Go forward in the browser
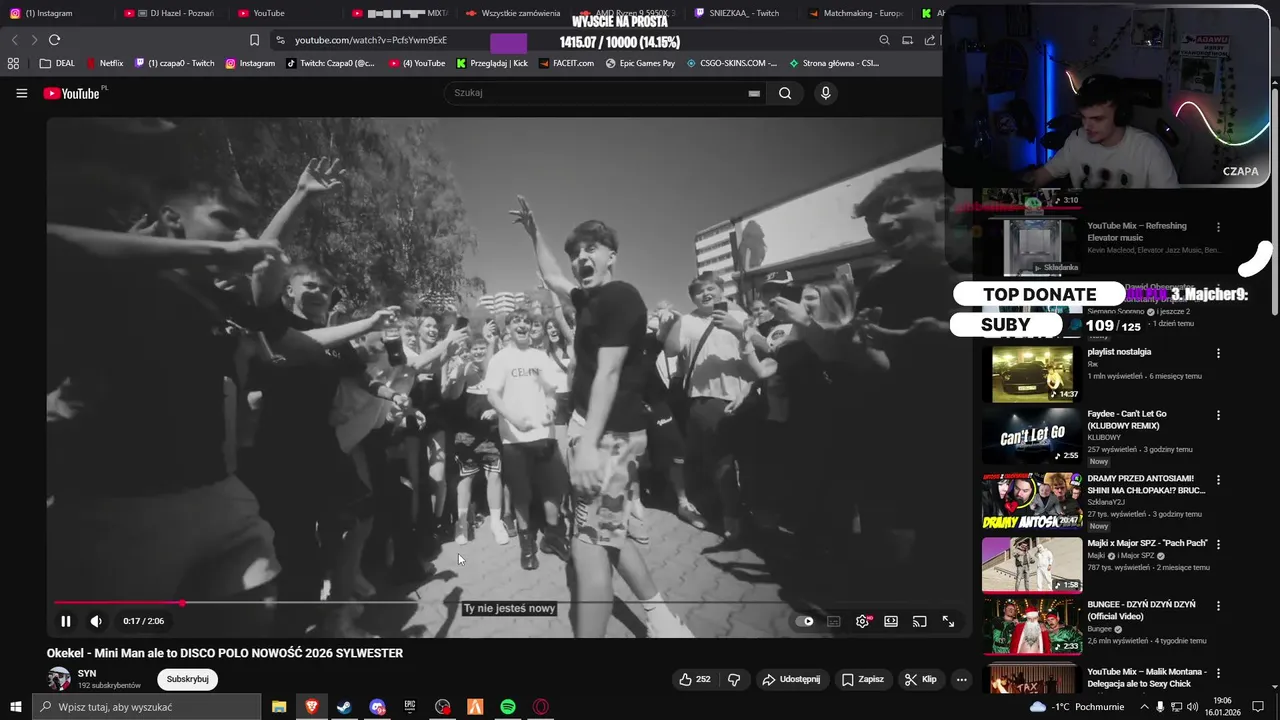Viewport: 1280px width, 720px height. [x=34, y=40]
